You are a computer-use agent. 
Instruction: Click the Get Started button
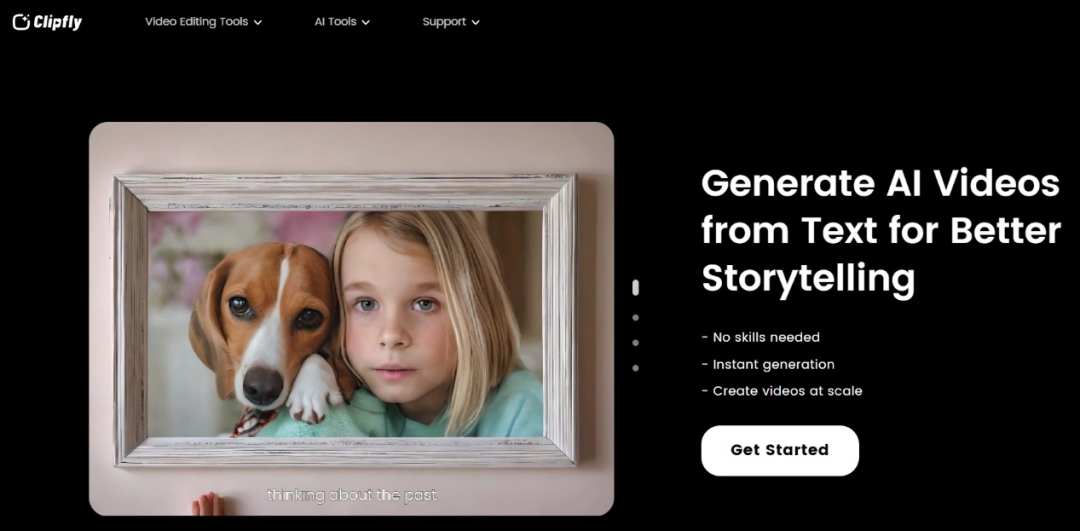(x=780, y=450)
